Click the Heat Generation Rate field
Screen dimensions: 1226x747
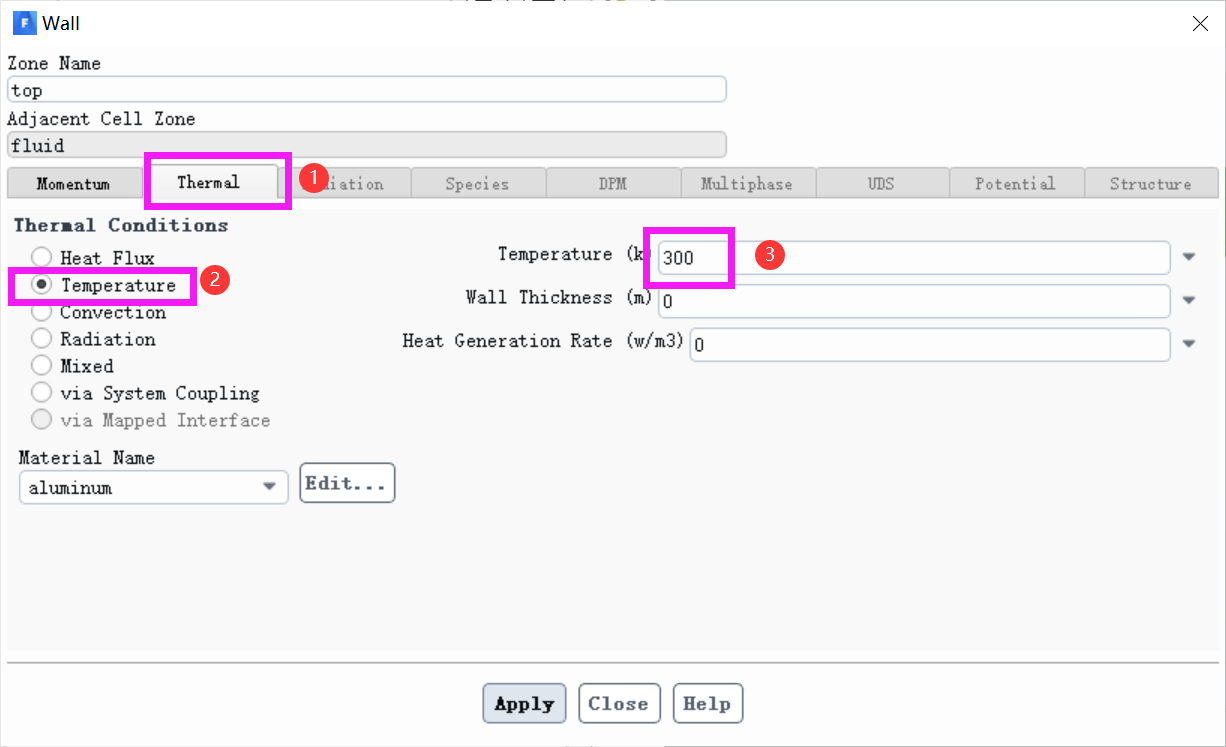click(x=929, y=344)
